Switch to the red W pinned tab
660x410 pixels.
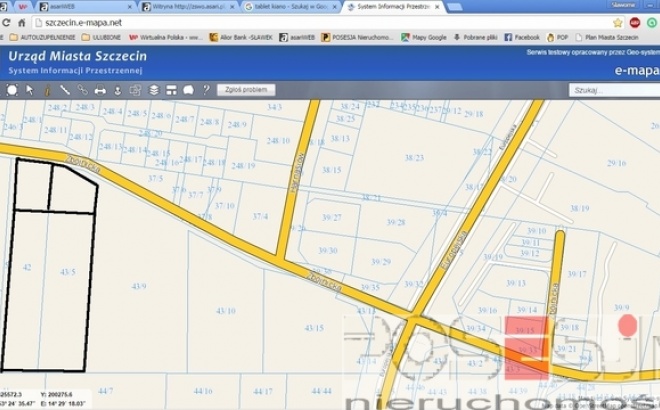click(x=23, y=7)
